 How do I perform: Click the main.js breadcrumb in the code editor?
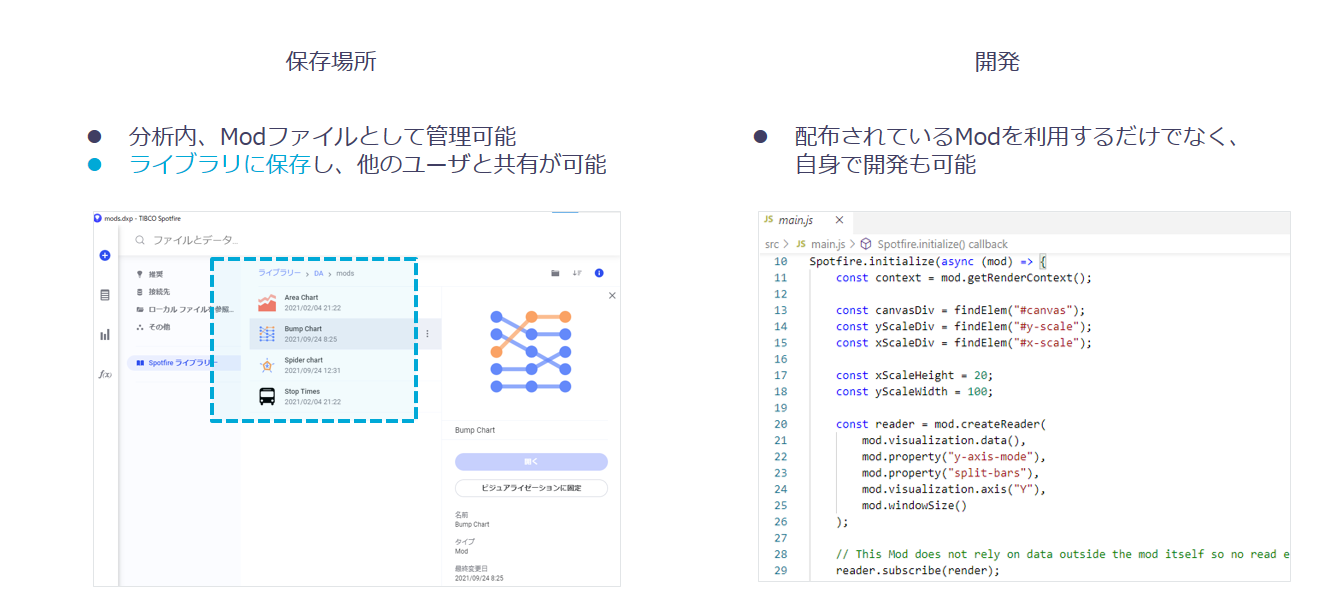[x=820, y=244]
